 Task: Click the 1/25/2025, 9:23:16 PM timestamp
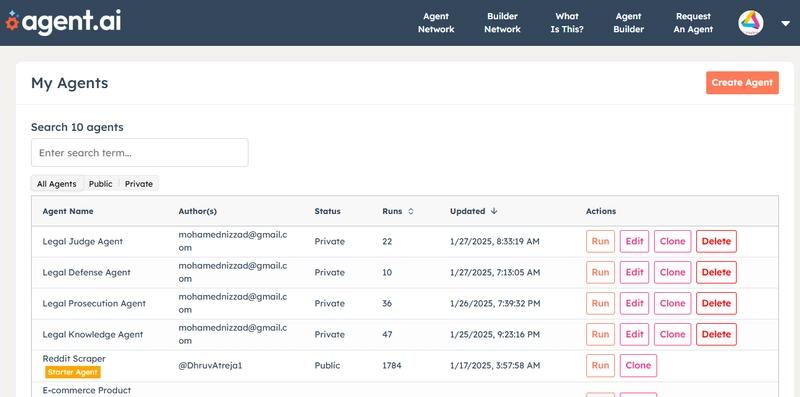tap(495, 334)
